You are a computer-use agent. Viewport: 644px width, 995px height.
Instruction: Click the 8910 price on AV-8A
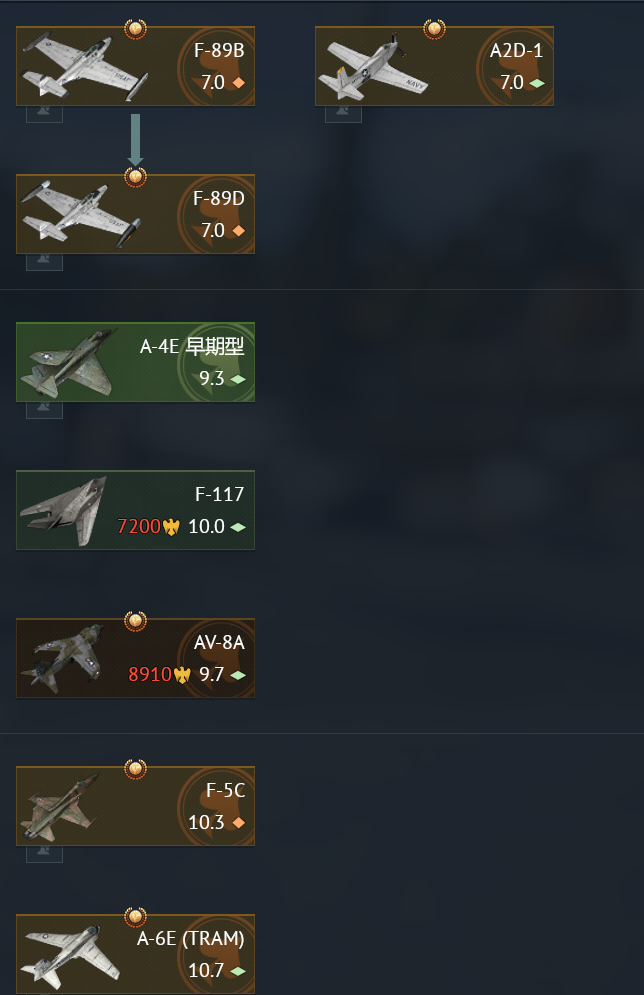[x=150, y=675]
